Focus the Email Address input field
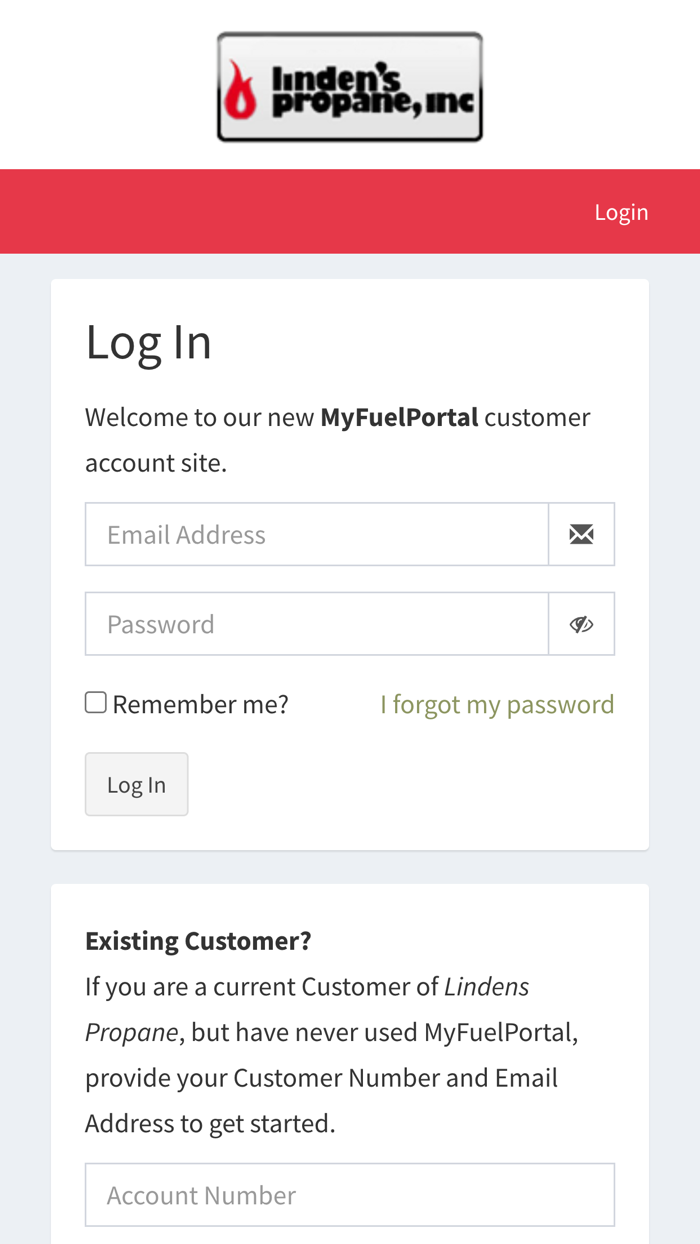 point(317,534)
